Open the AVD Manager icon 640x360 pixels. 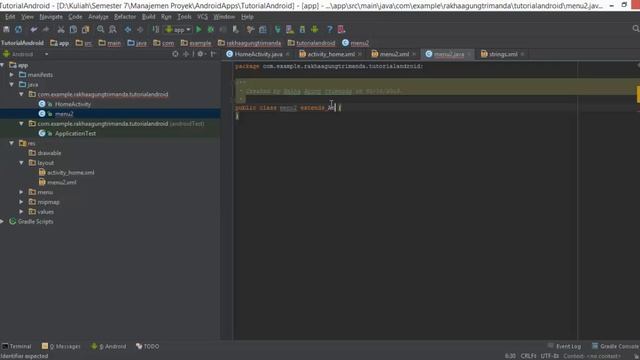point(290,29)
